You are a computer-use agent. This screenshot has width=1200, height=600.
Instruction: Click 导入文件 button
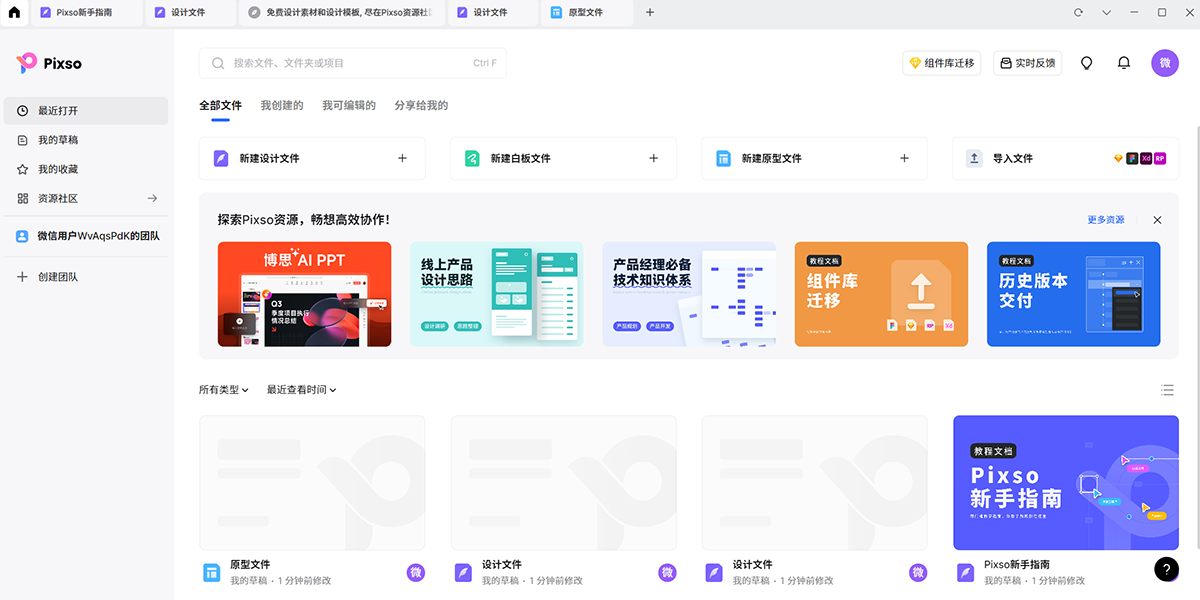coord(1065,158)
